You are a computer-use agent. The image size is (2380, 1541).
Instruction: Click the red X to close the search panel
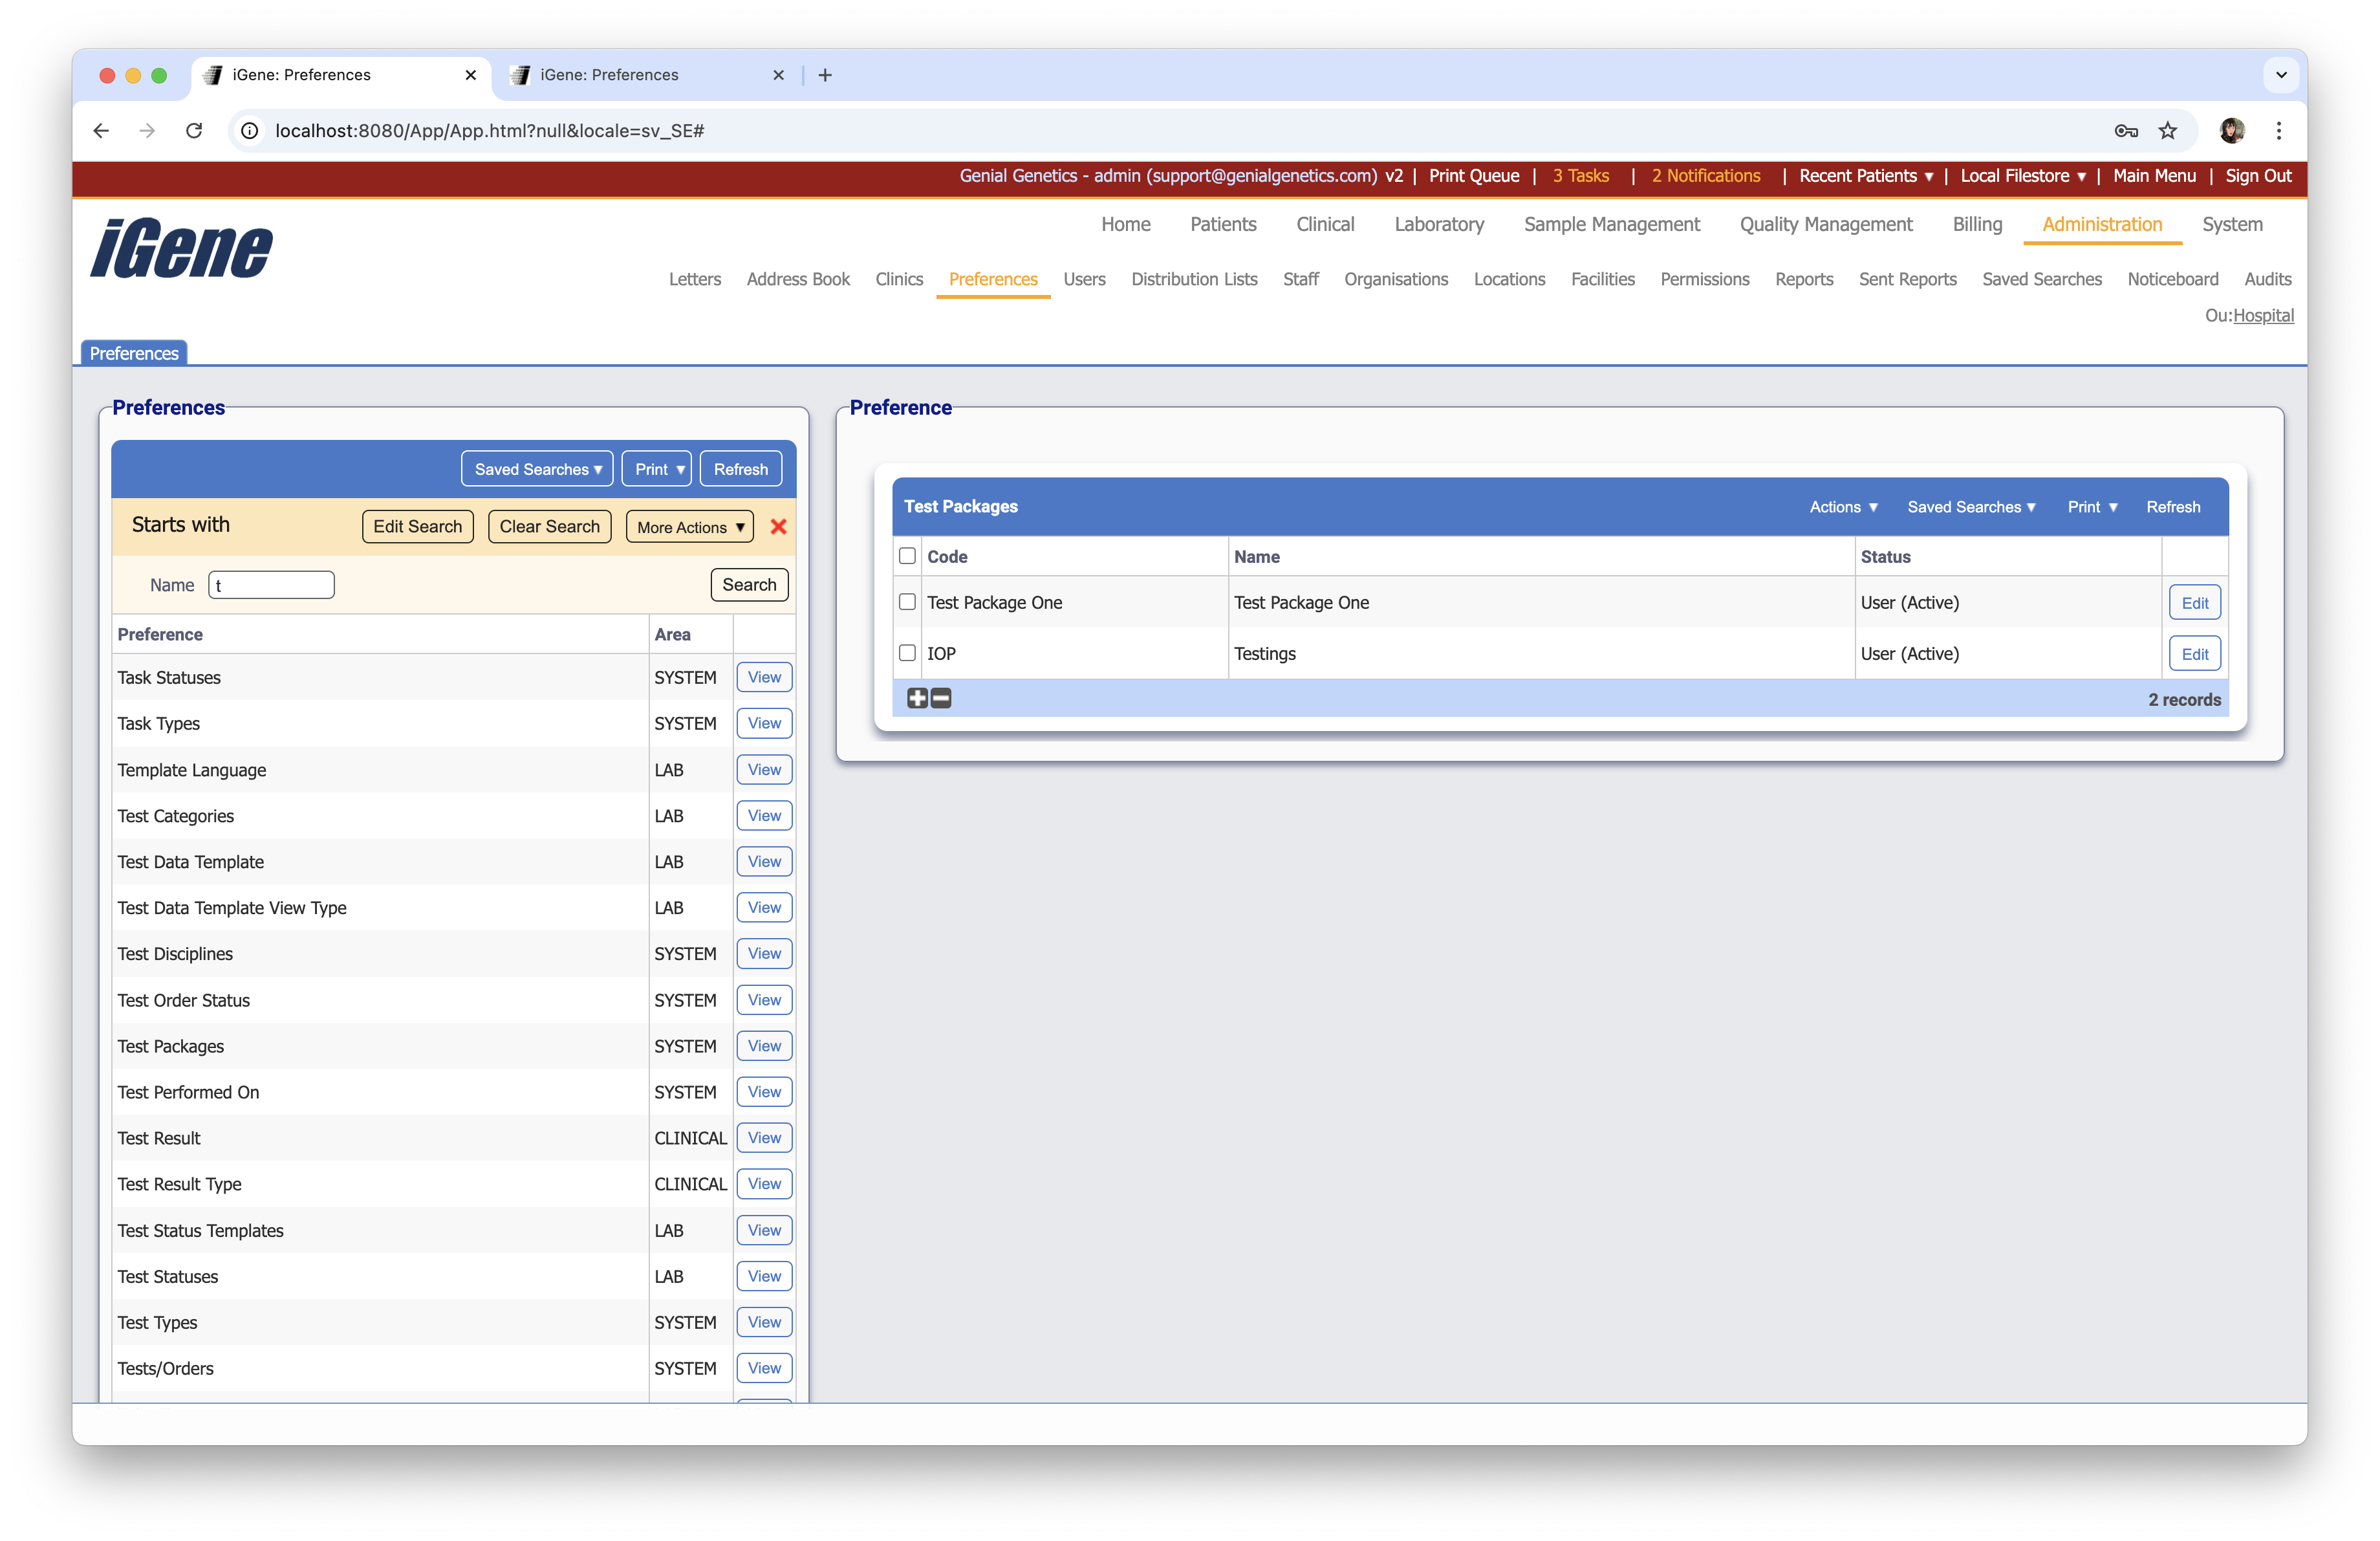point(778,527)
